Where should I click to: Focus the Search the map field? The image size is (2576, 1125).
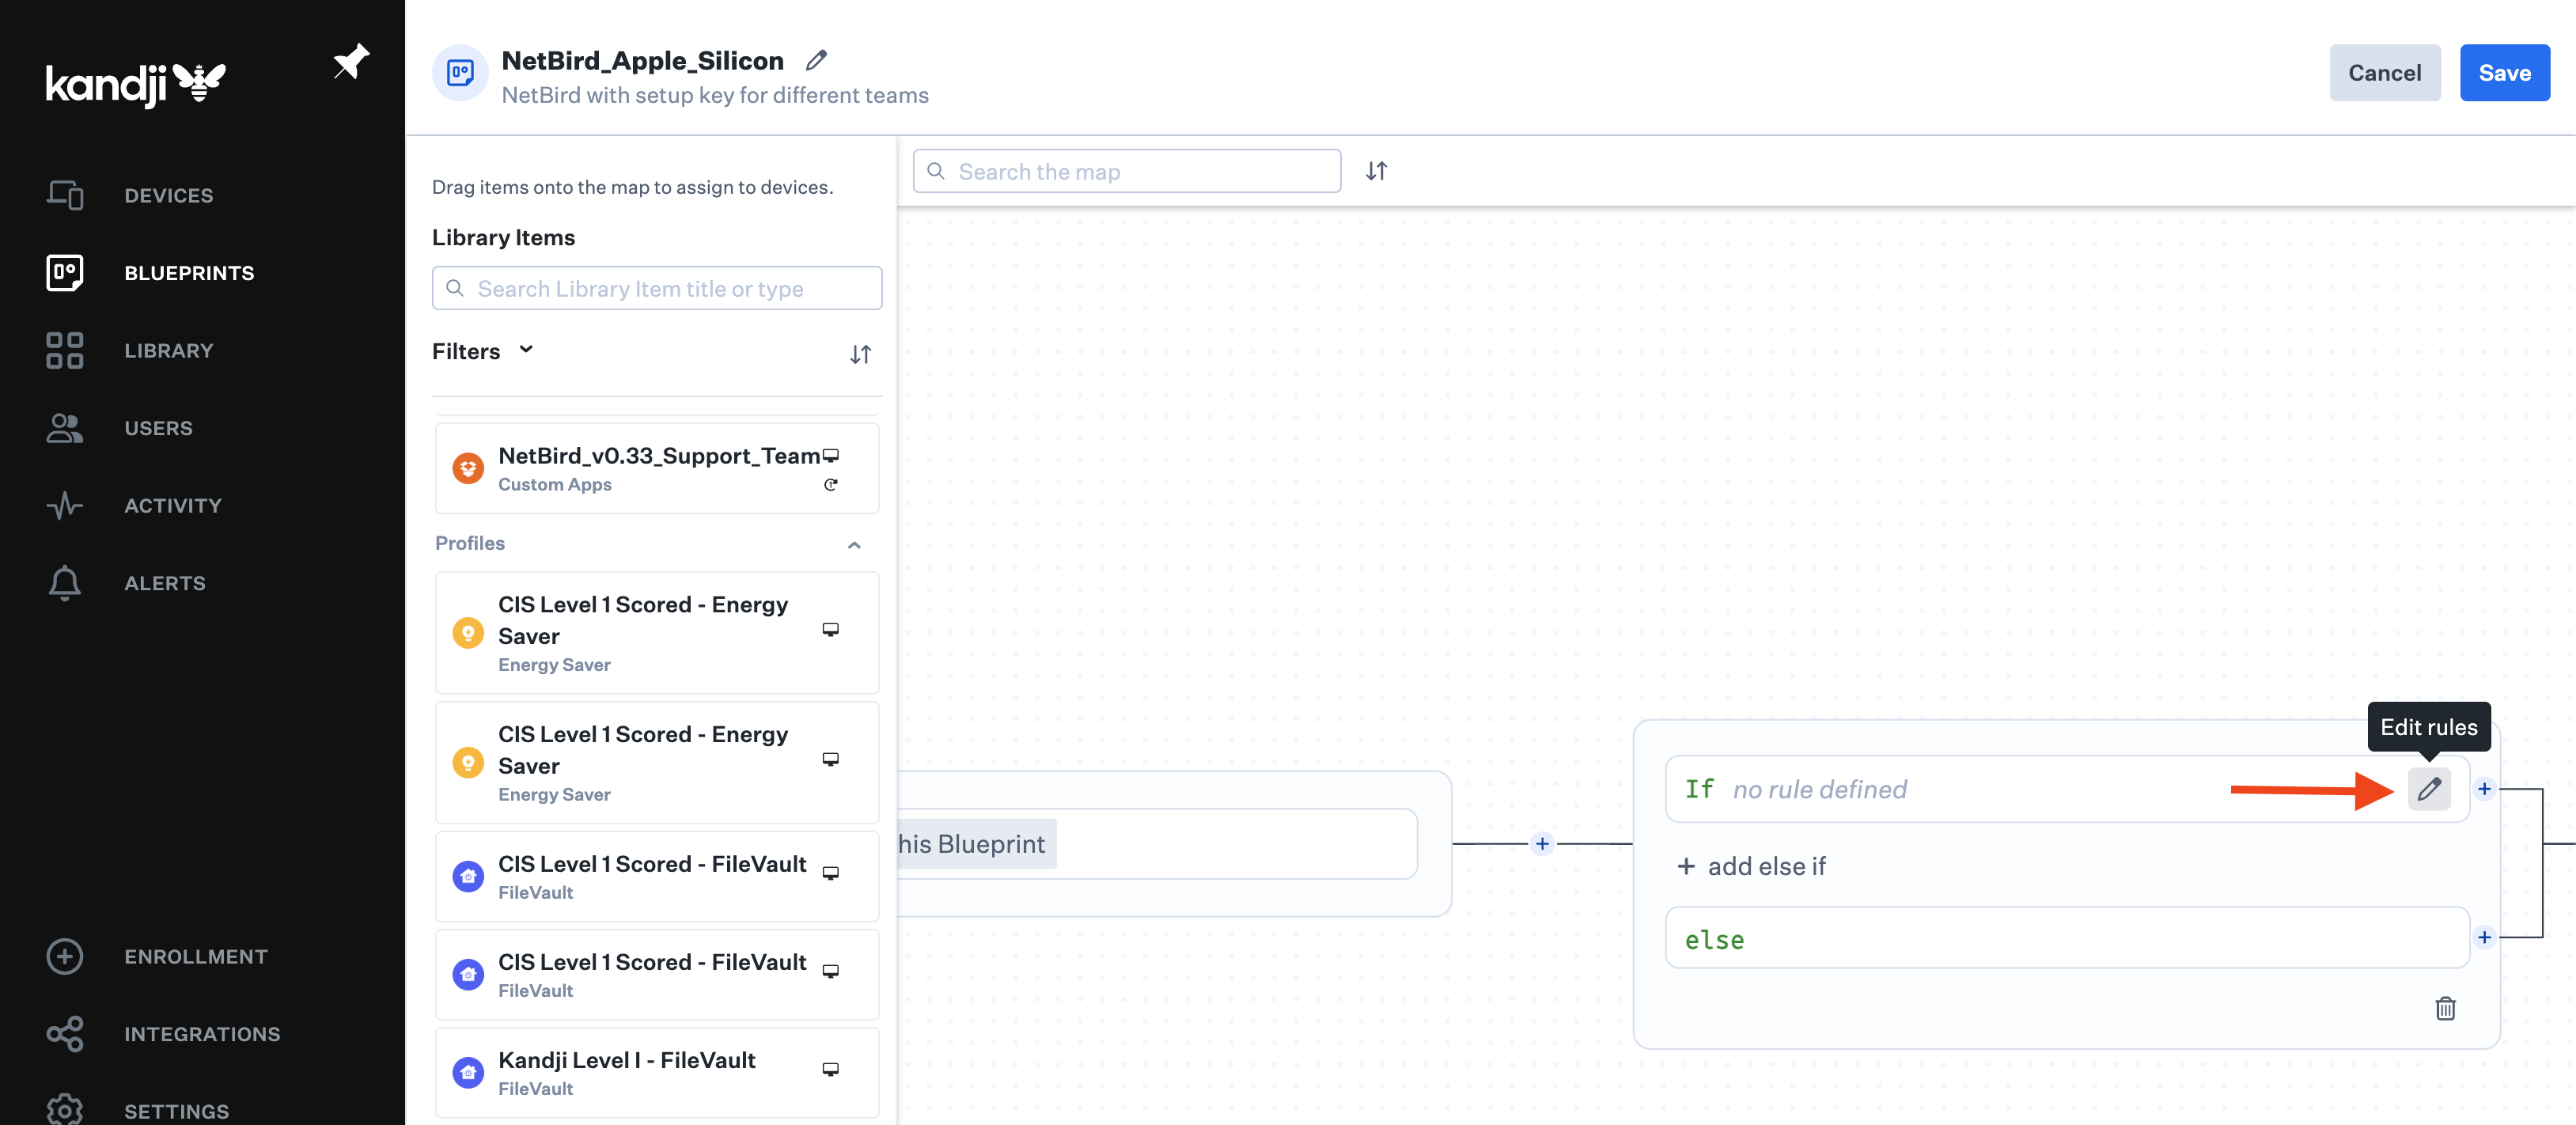tap(1127, 172)
